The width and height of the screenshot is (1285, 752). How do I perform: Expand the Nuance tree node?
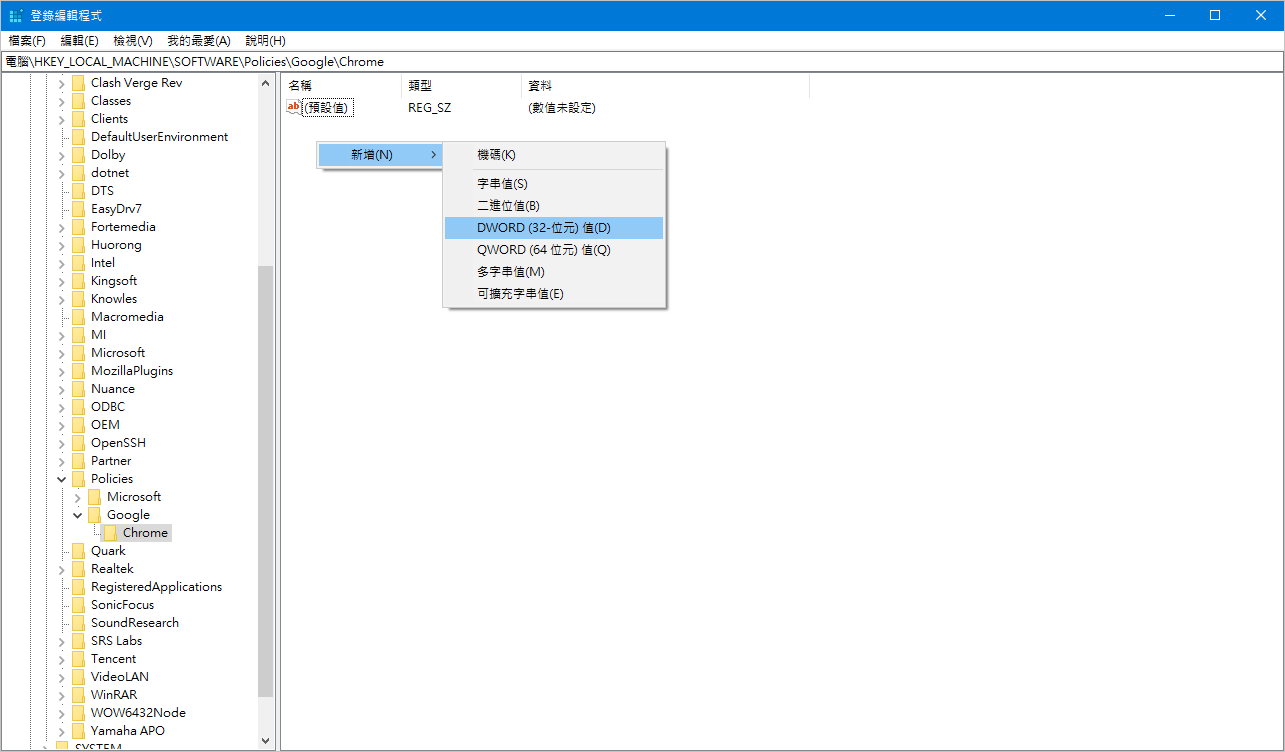(62, 389)
